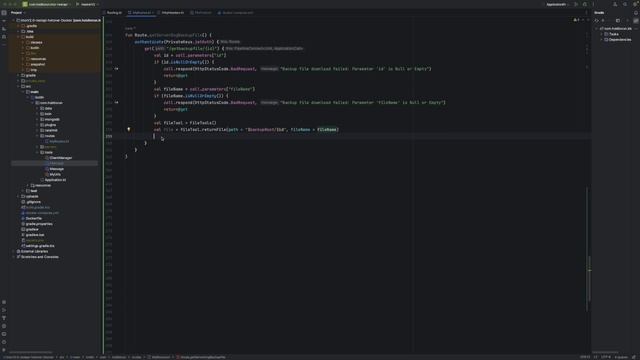This screenshot has width=640, height=360.
Task: Expand the gradle folder in the project tree
Action: click(18, 75)
